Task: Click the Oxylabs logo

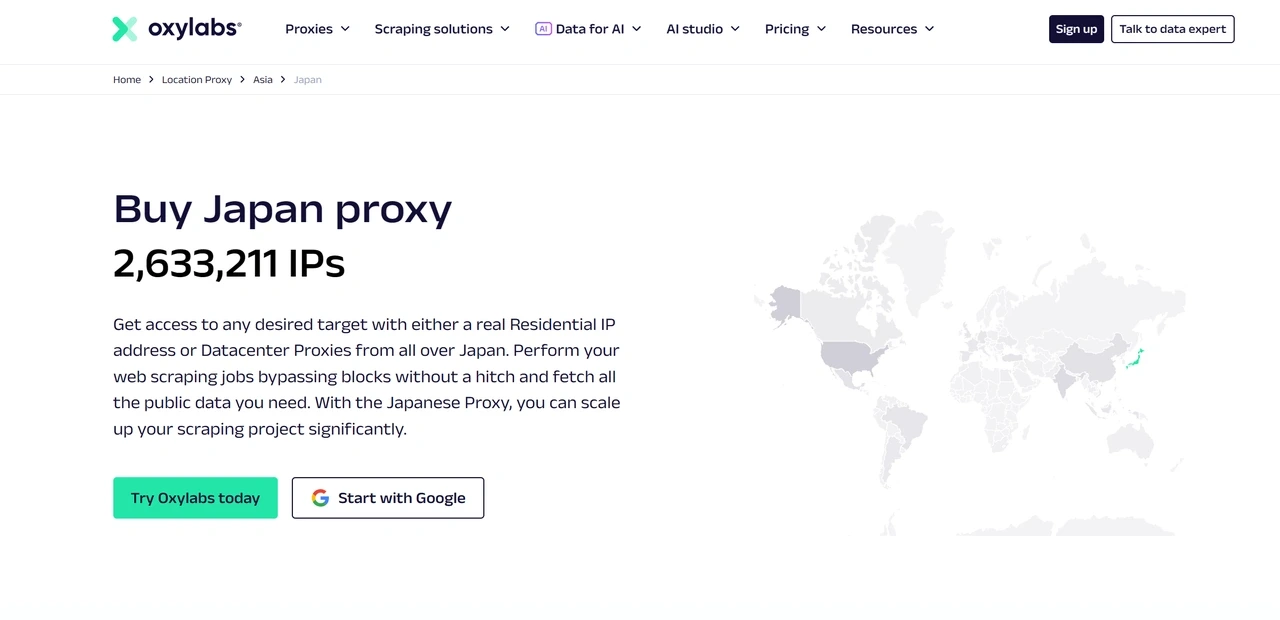Action: tap(176, 28)
